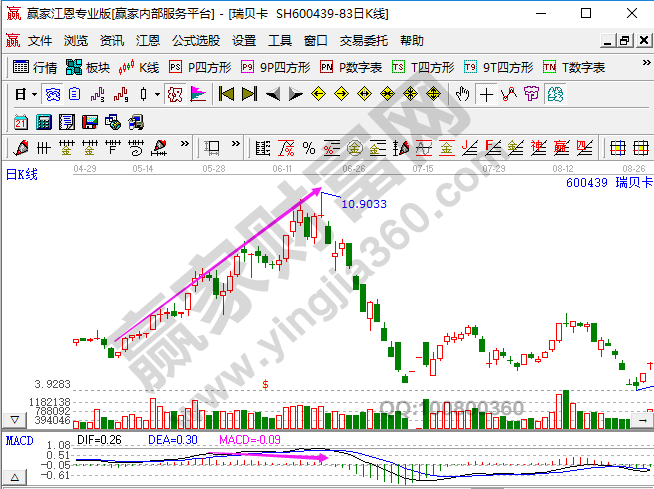Click yellow diamond right-arrow icon

point(341,94)
